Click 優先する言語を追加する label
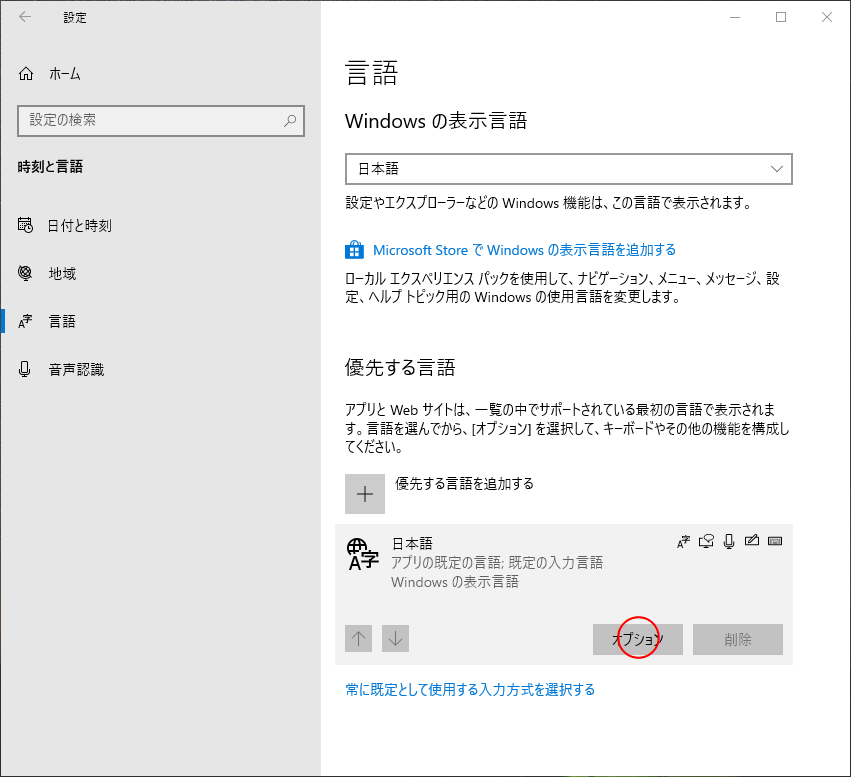This screenshot has width=851, height=777. pos(465,483)
